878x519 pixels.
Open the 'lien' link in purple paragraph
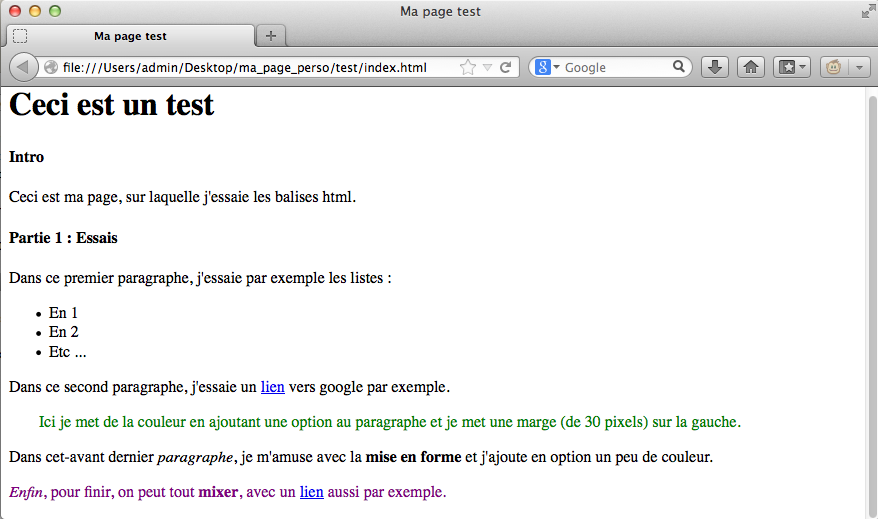[312, 492]
